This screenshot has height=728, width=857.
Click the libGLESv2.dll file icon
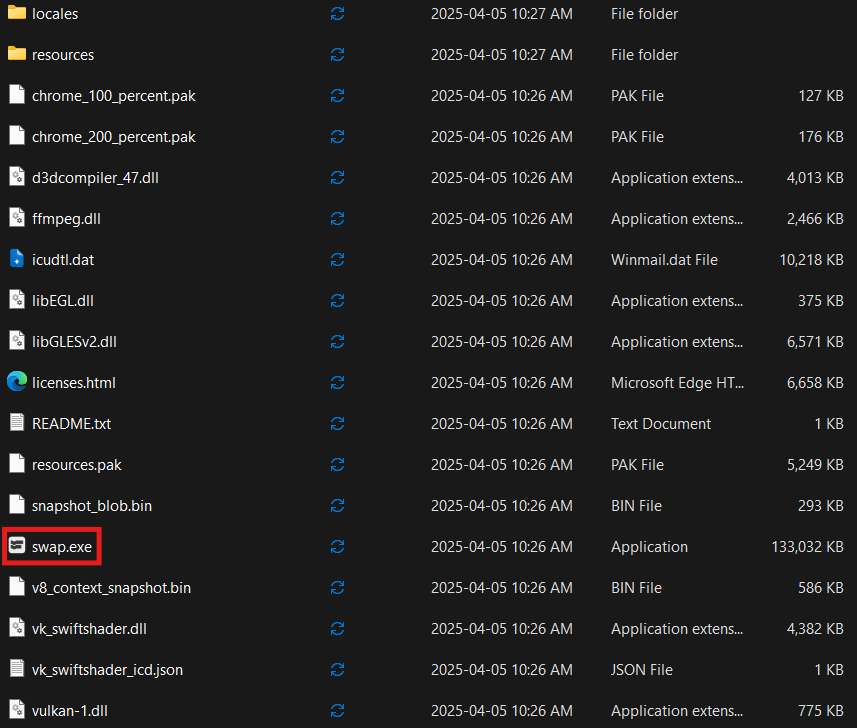[17, 340]
